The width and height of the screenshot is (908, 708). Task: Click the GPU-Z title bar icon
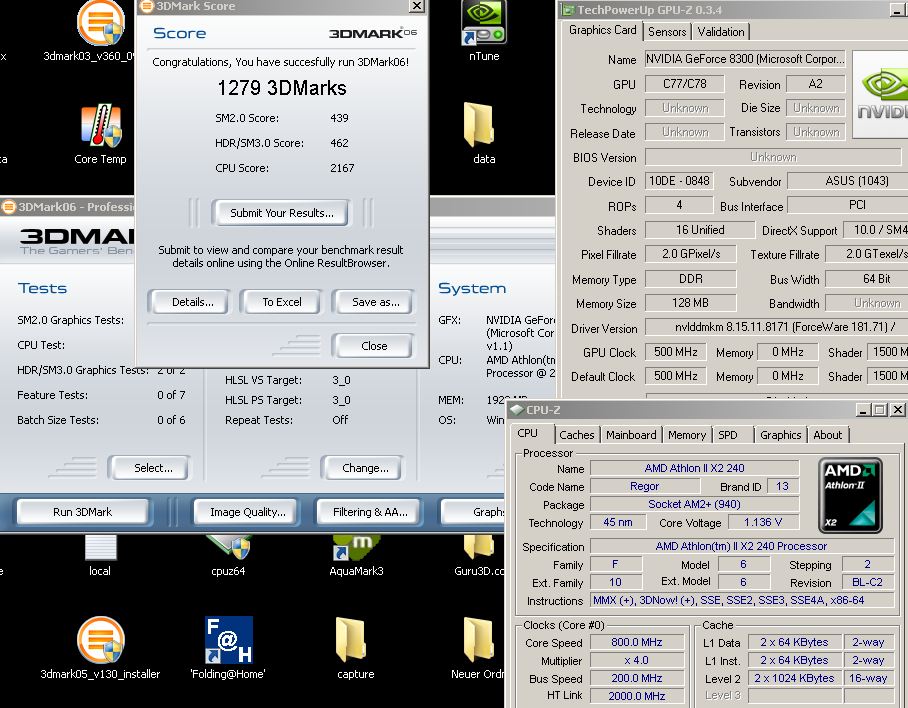click(x=568, y=10)
